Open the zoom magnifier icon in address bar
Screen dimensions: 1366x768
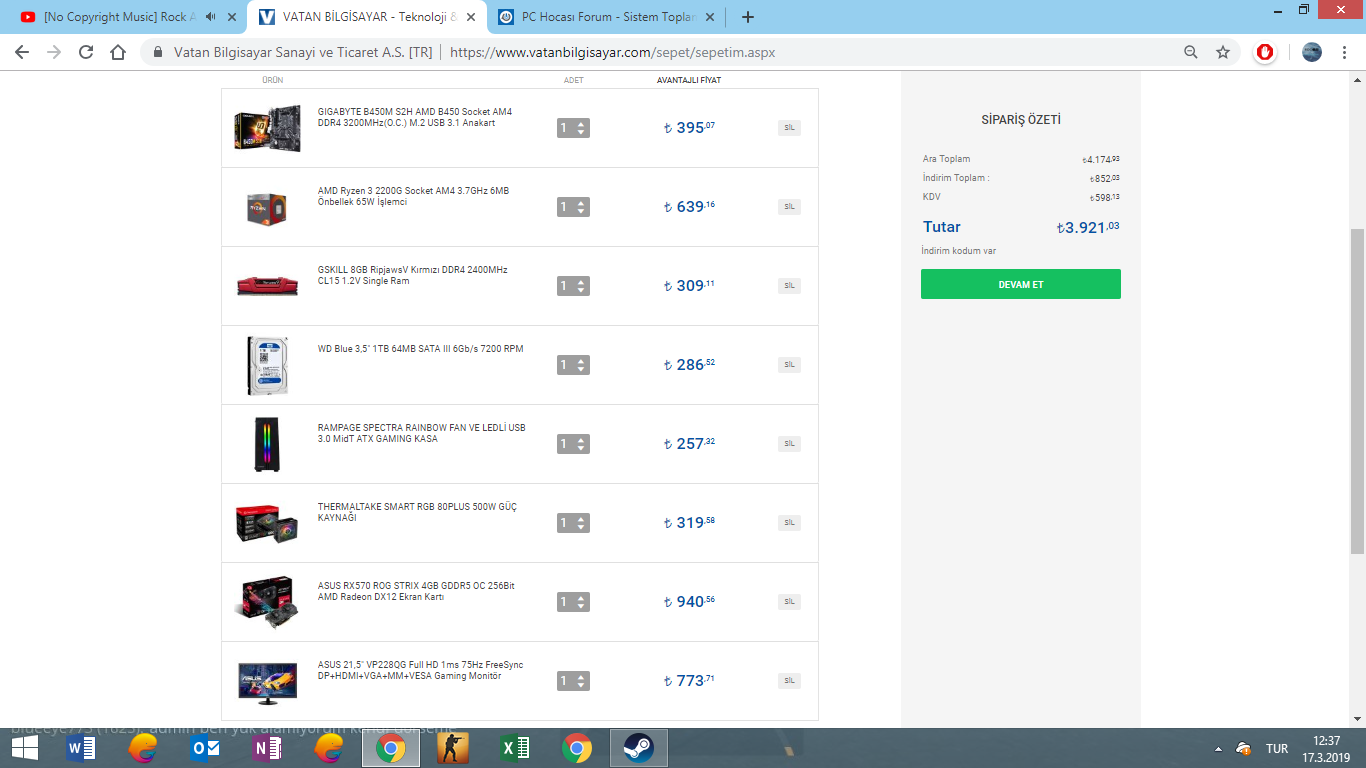point(1190,52)
